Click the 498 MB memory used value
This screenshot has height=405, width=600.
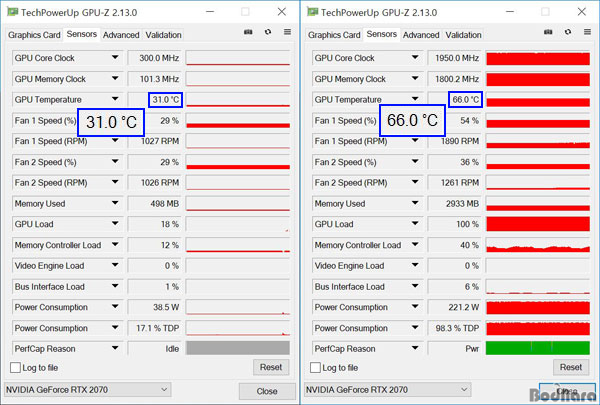coord(165,203)
